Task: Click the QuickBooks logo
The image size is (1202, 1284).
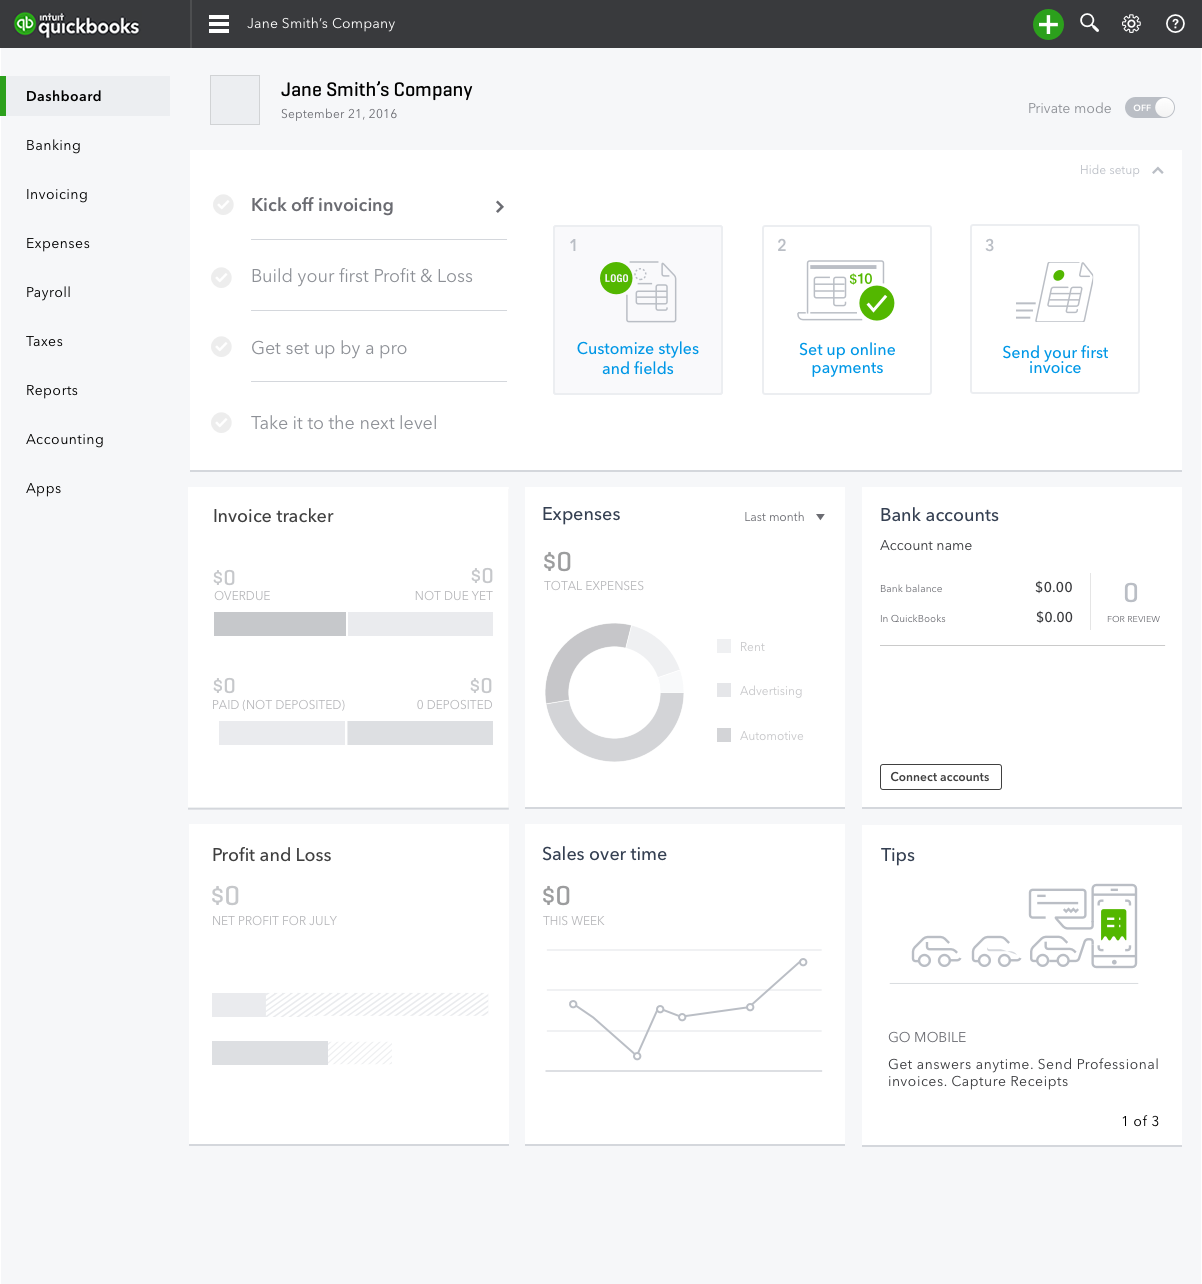Action: tap(77, 24)
